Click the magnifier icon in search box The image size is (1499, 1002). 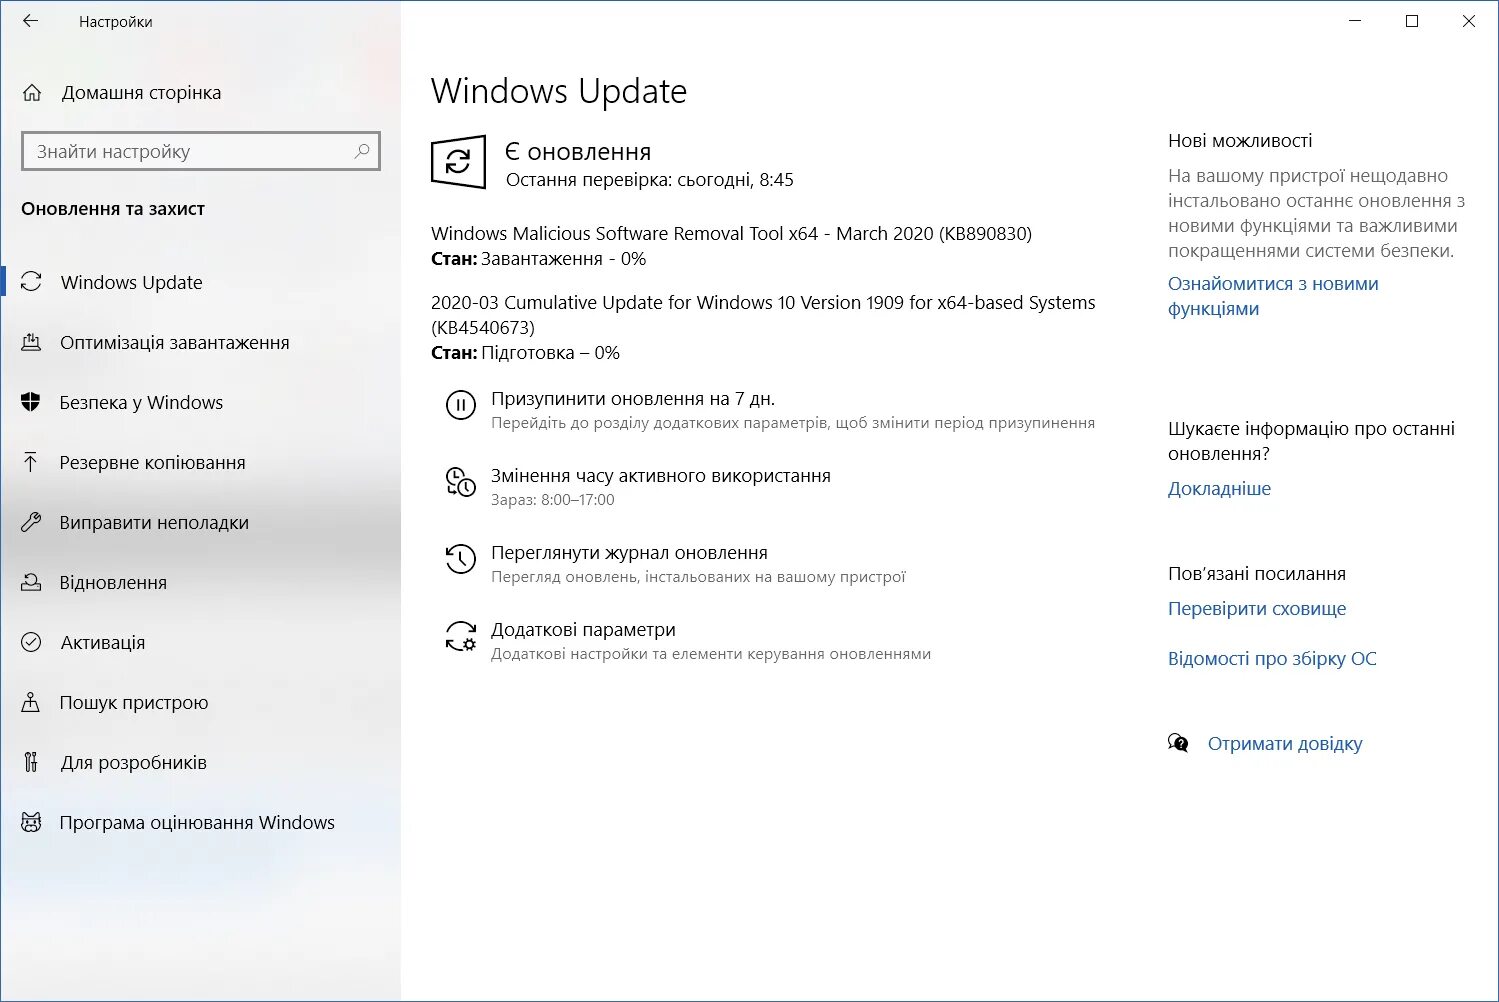click(362, 151)
